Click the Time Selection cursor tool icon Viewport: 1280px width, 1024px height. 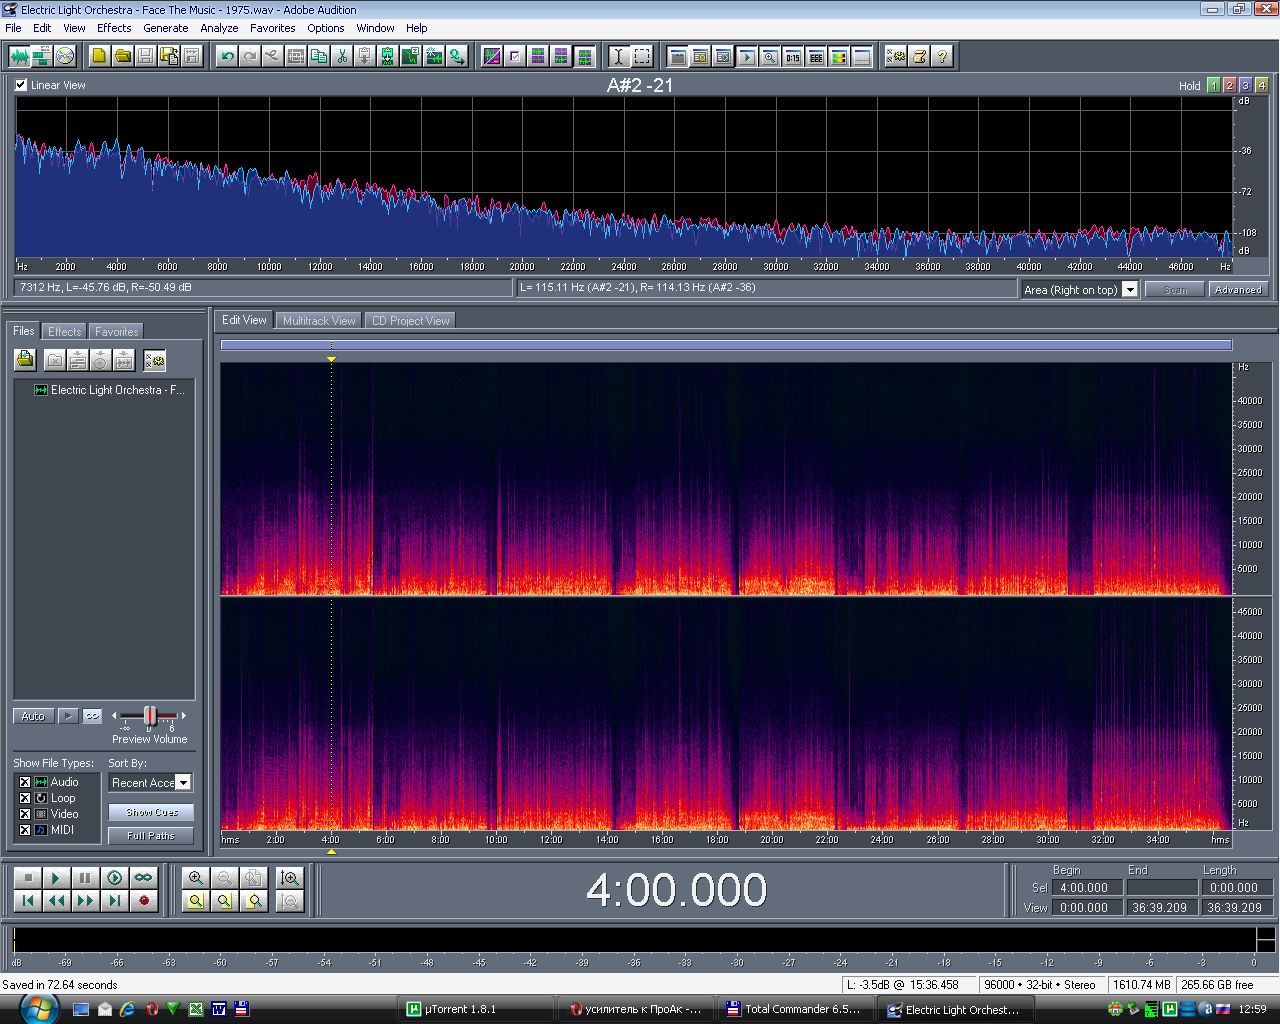coord(618,57)
